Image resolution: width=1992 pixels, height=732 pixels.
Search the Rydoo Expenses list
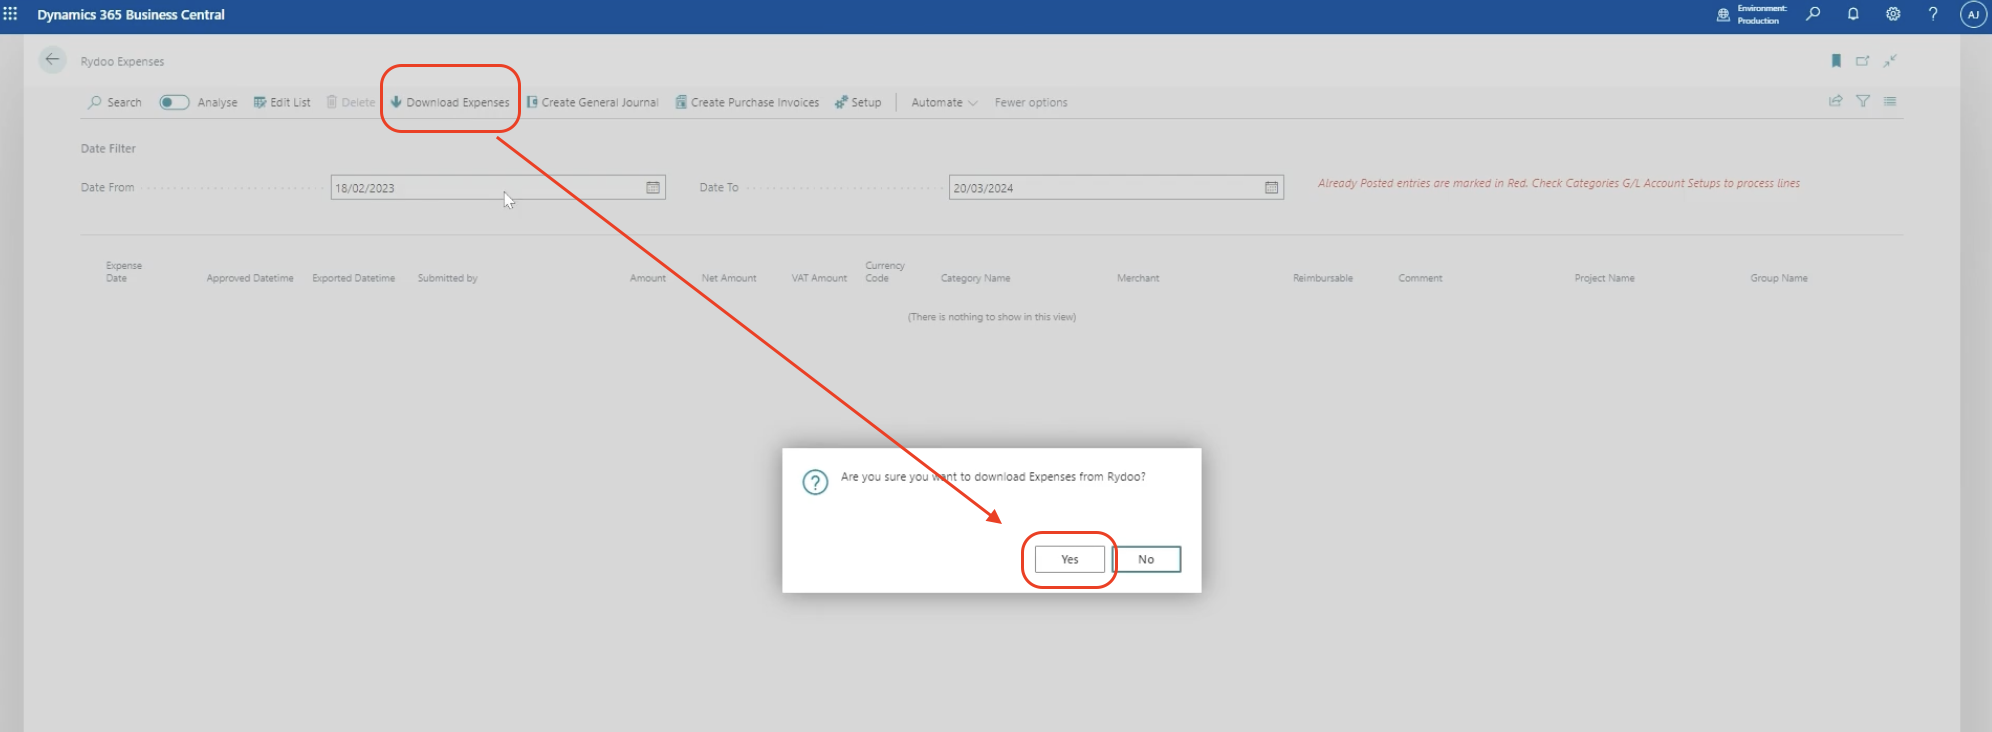(x=115, y=102)
